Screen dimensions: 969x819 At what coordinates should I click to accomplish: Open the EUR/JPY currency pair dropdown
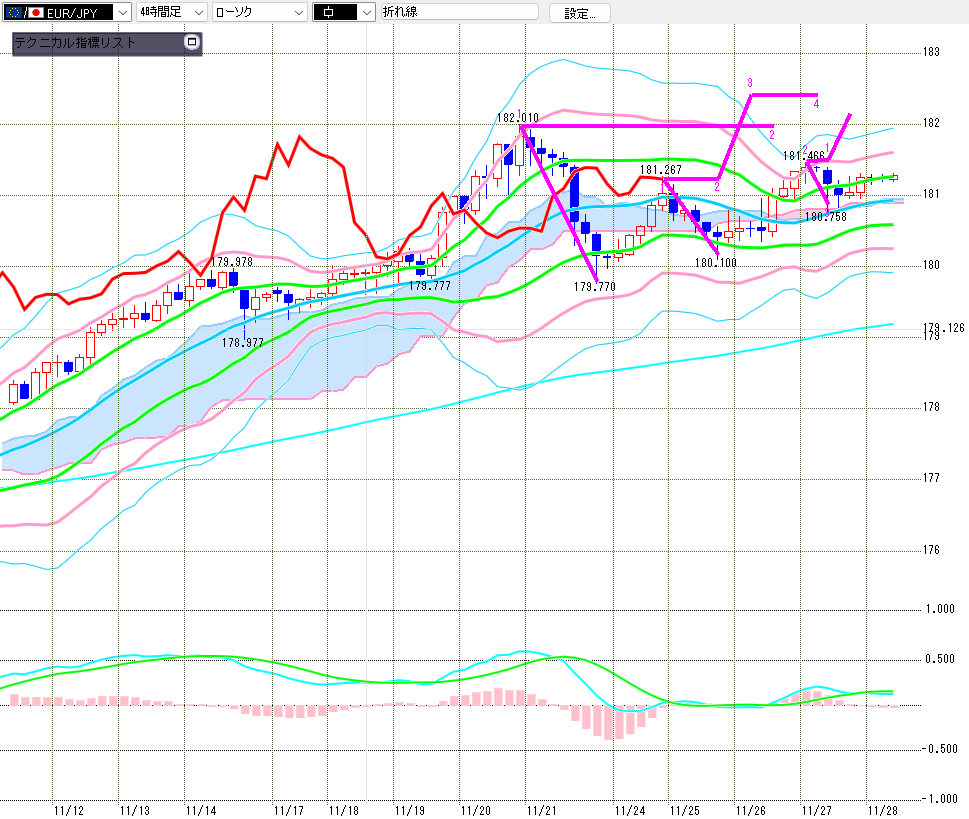click(122, 12)
